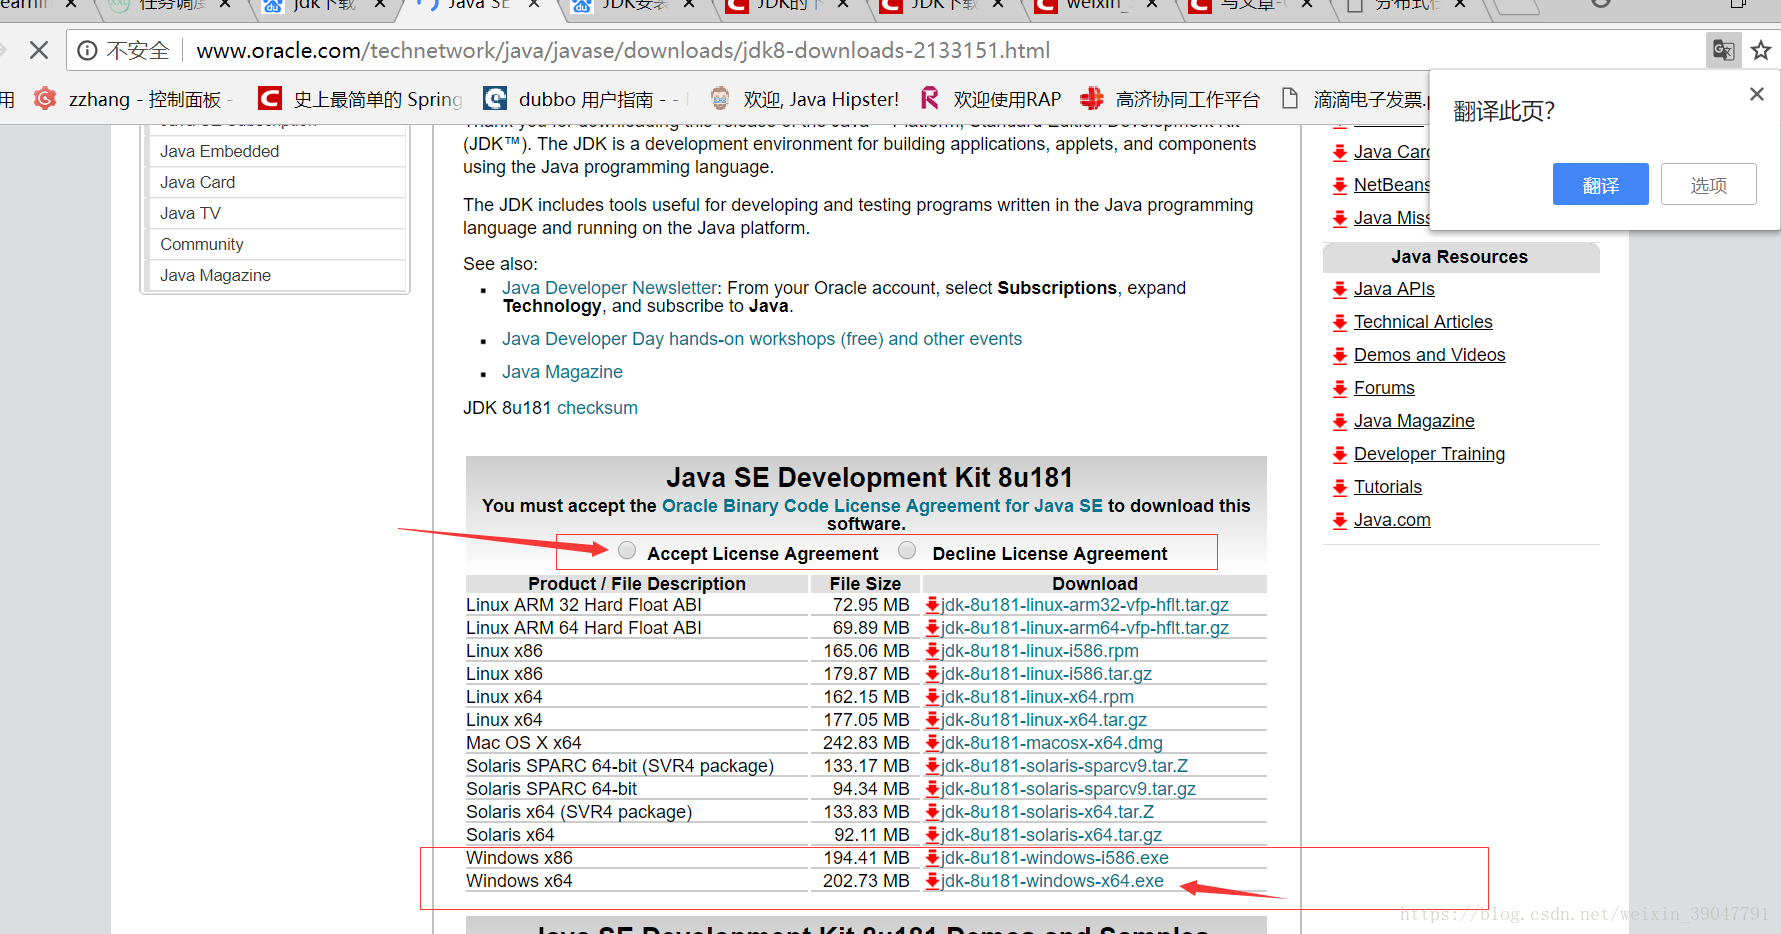This screenshot has width=1781, height=934.
Task: Download jdk-8u181-linux-i586.tar.gz link
Action: point(1046,674)
